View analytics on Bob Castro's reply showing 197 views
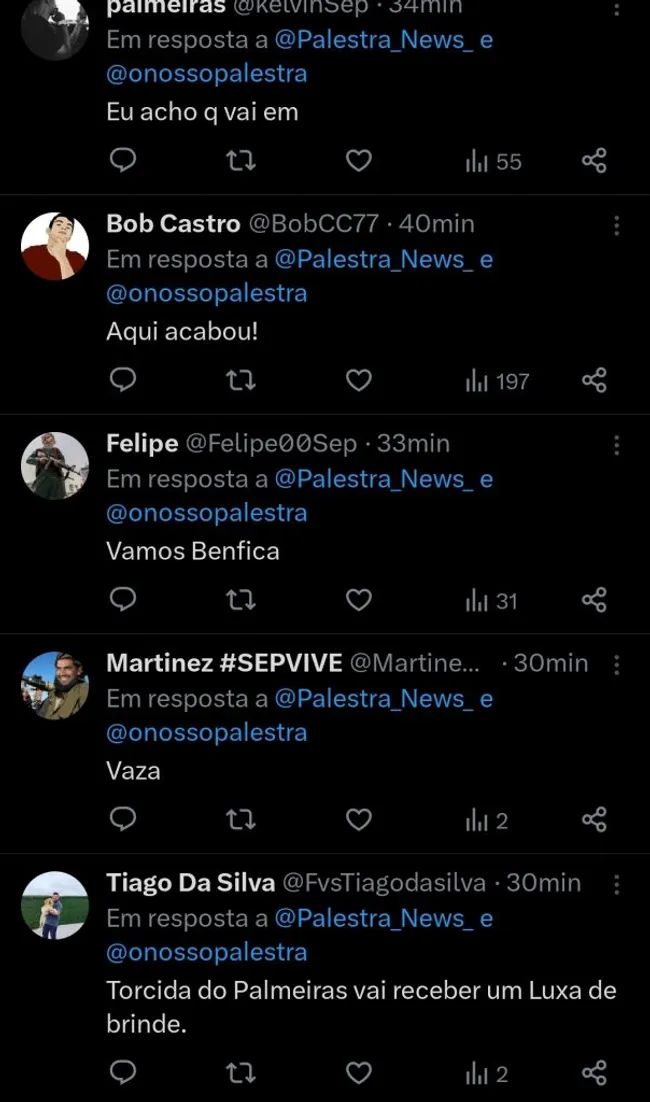 (x=486, y=380)
